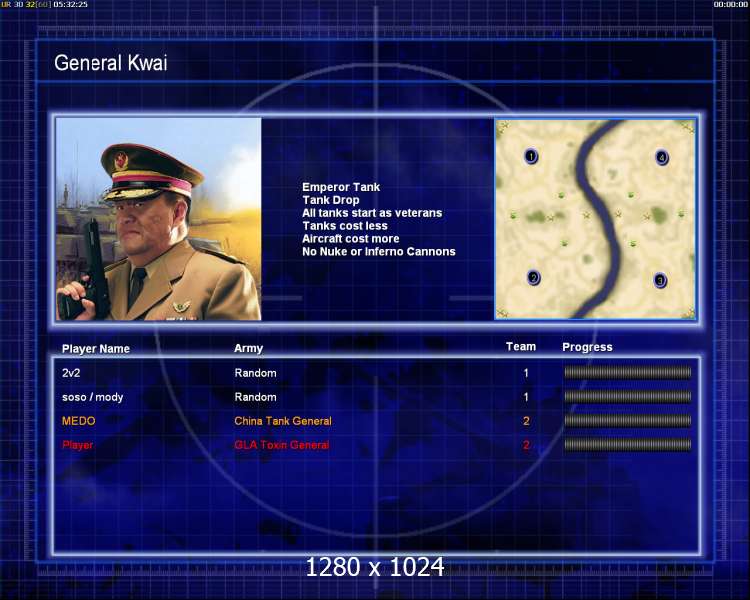Click the 'Team' column header
750x600 pixels.
coord(521,347)
